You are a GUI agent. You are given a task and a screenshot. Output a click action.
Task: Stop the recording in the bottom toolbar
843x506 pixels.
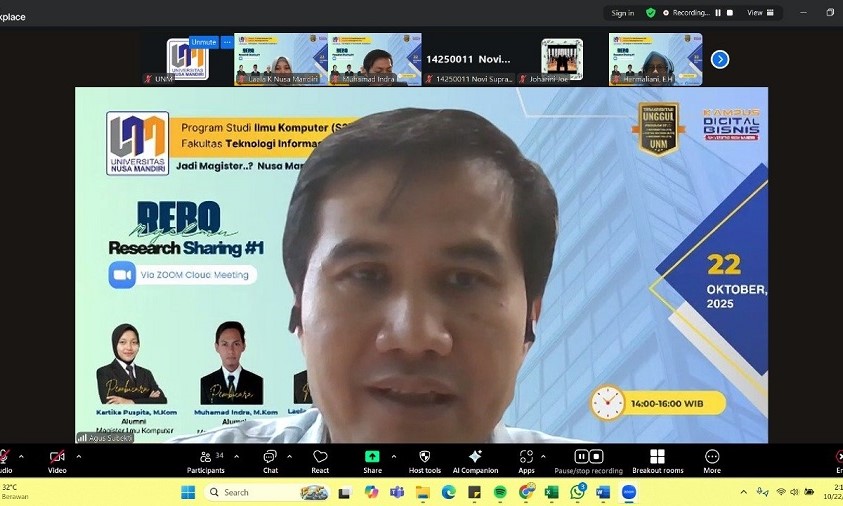[x=597, y=456]
